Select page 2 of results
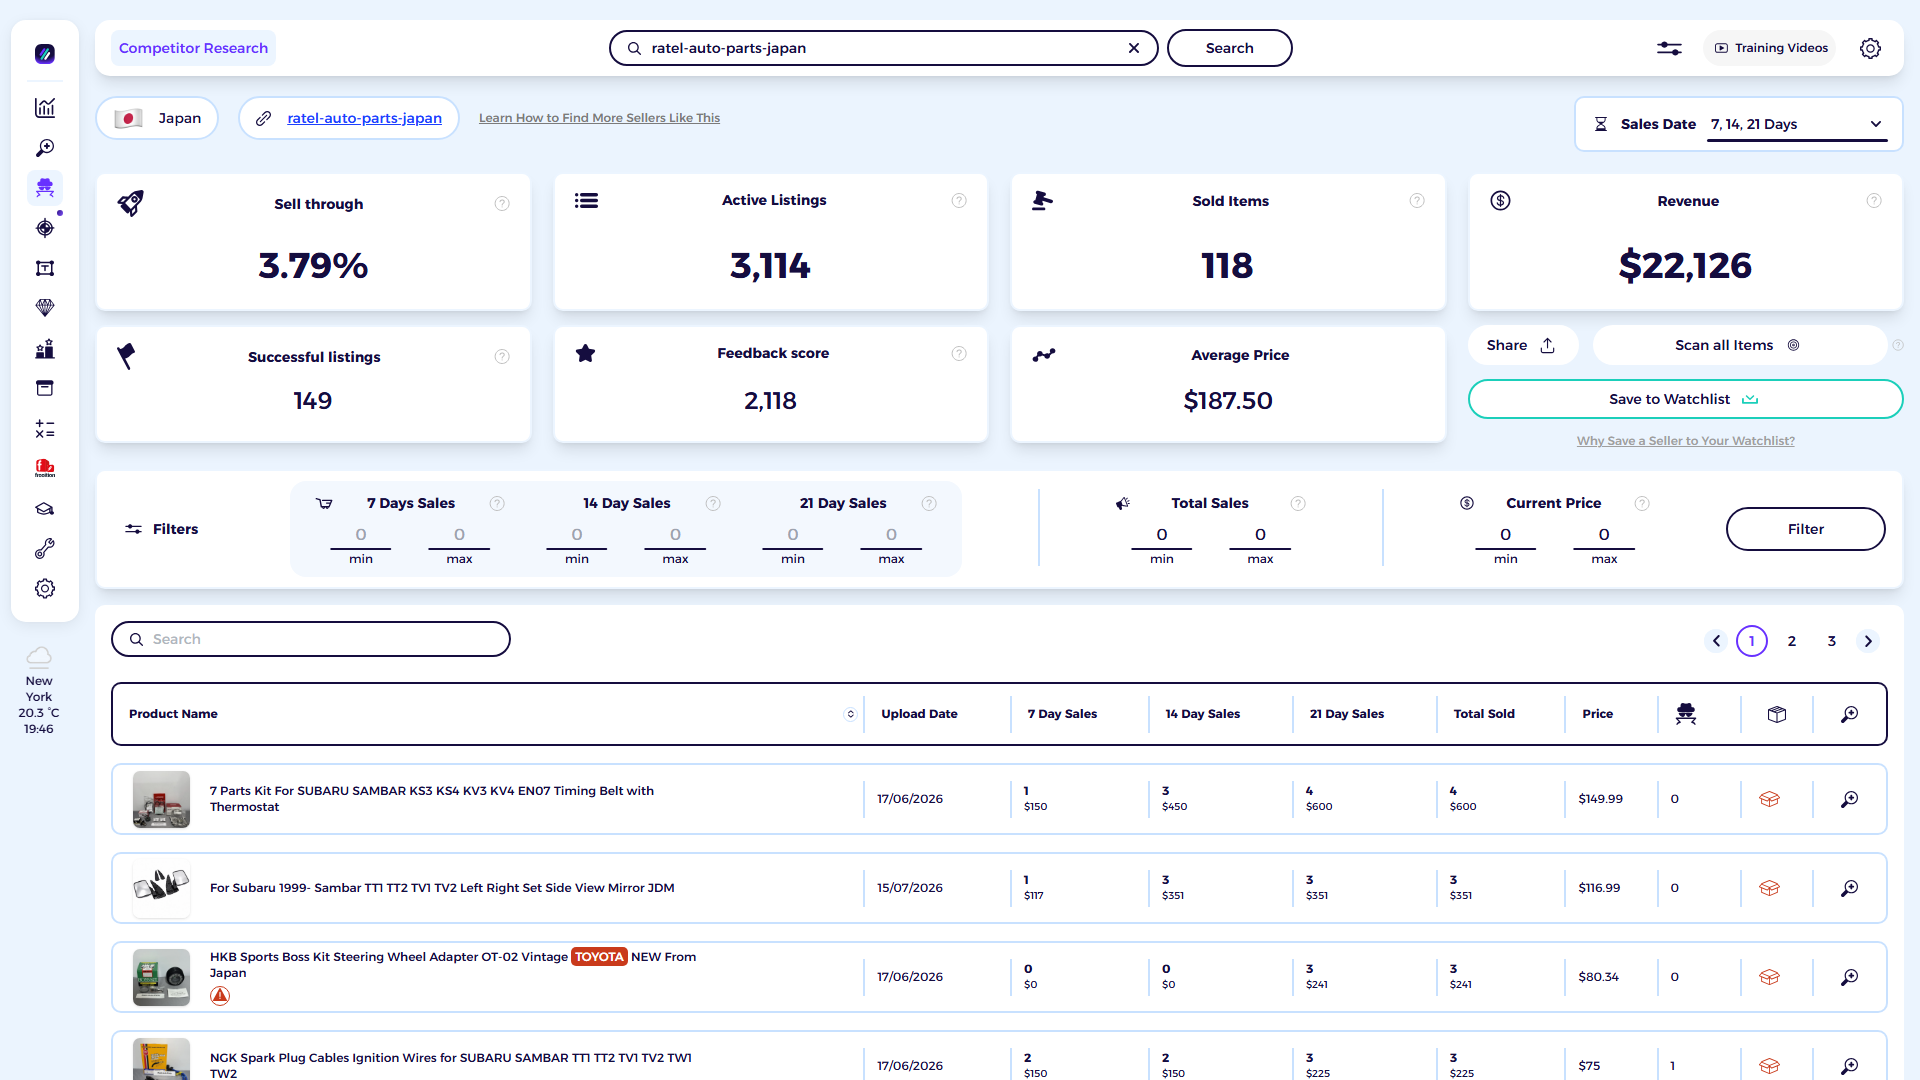The image size is (1920, 1080). tap(1792, 641)
